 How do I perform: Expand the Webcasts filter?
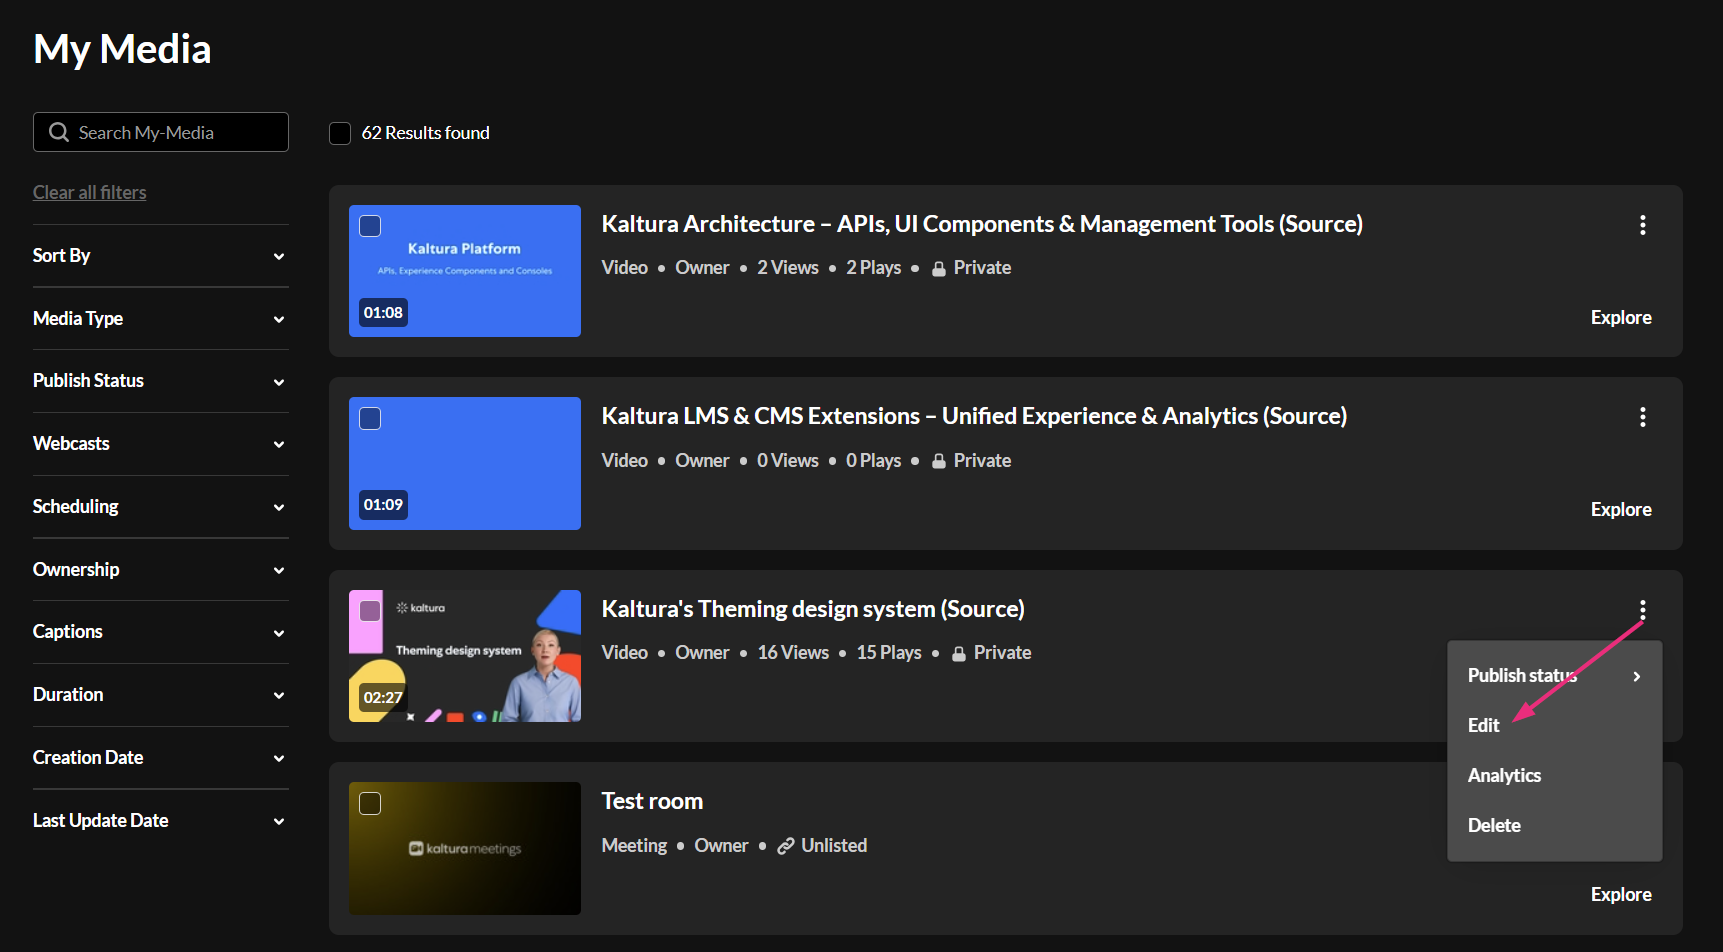[x=161, y=444]
